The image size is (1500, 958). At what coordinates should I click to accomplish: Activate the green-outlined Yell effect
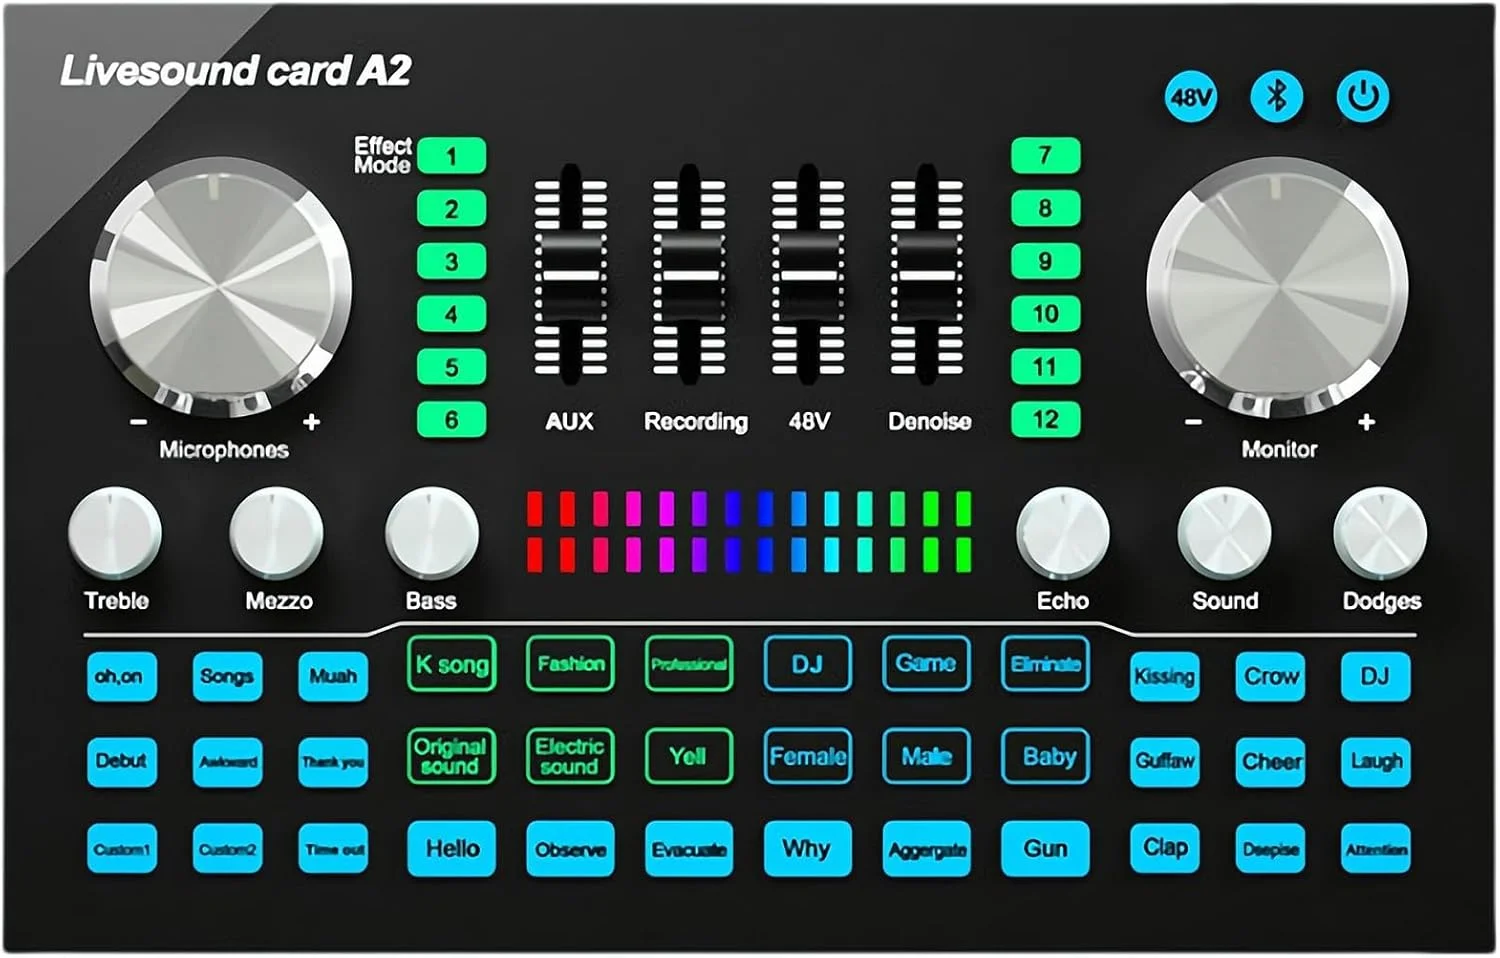pyautogui.click(x=689, y=756)
